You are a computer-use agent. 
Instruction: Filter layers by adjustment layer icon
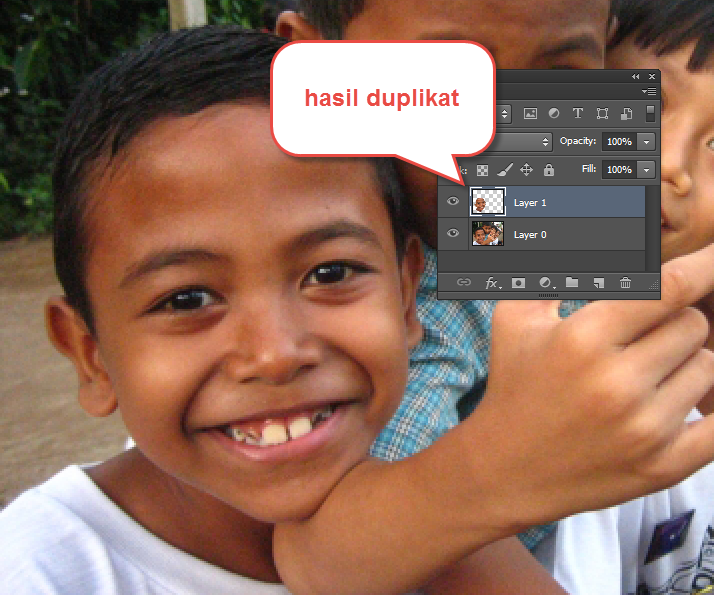tap(554, 113)
